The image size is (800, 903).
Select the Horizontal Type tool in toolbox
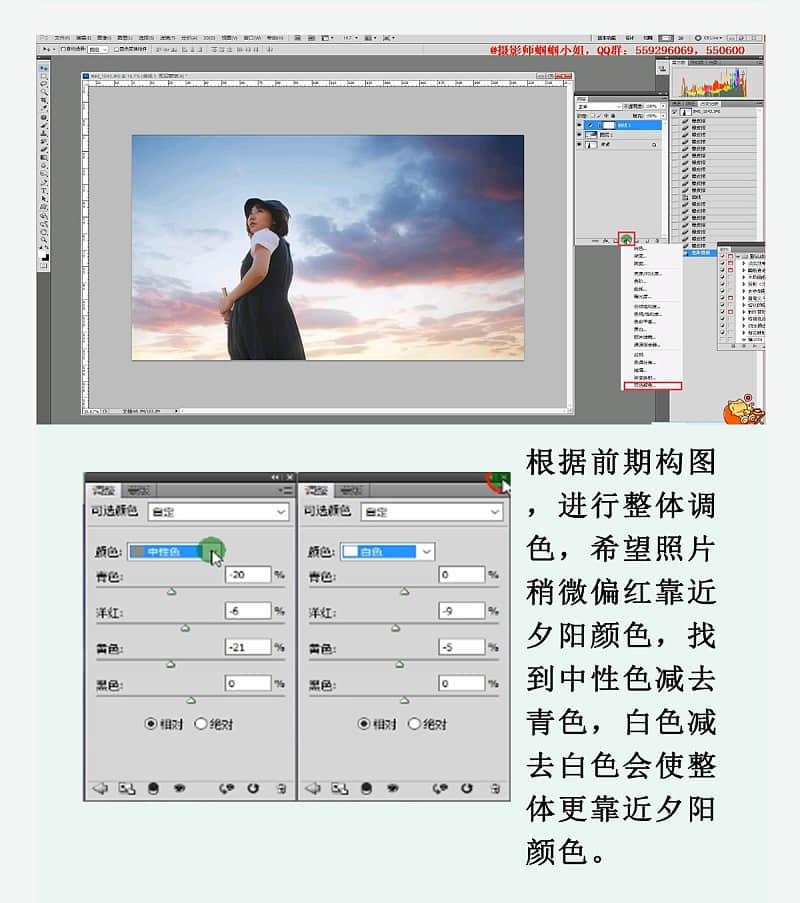[44, 189]
